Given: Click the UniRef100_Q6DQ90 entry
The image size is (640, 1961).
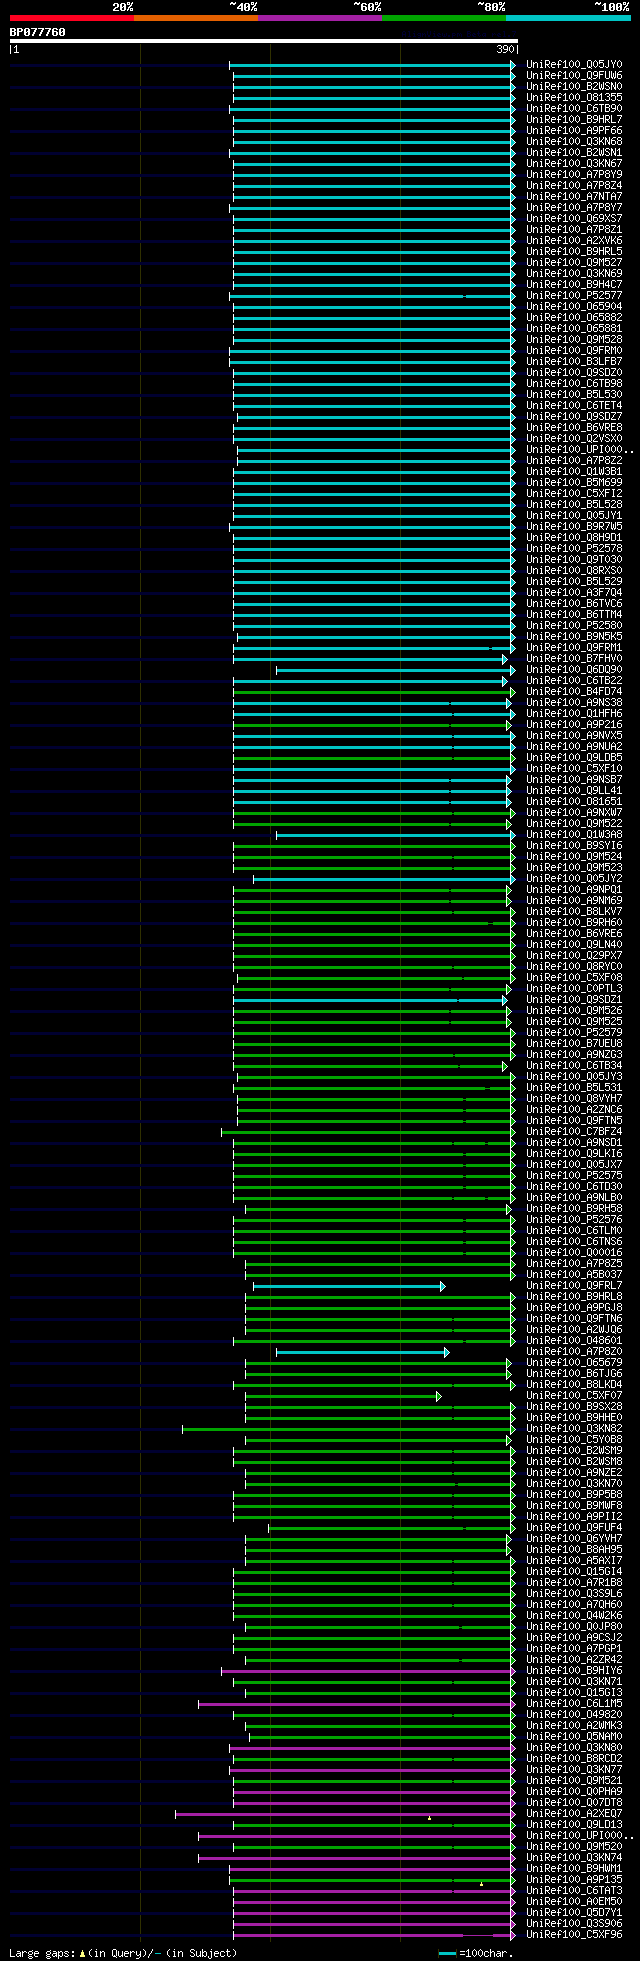Looking at the screenshot, I should [574, 670].
